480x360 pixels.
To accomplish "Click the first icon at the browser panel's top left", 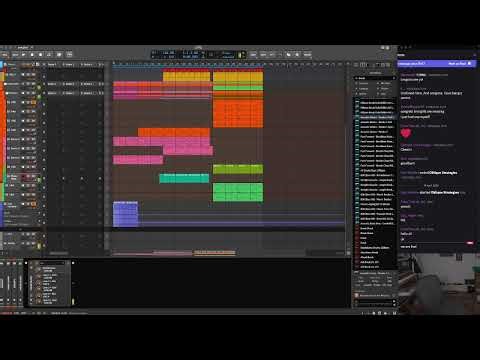I will click(x=356, y=65).
